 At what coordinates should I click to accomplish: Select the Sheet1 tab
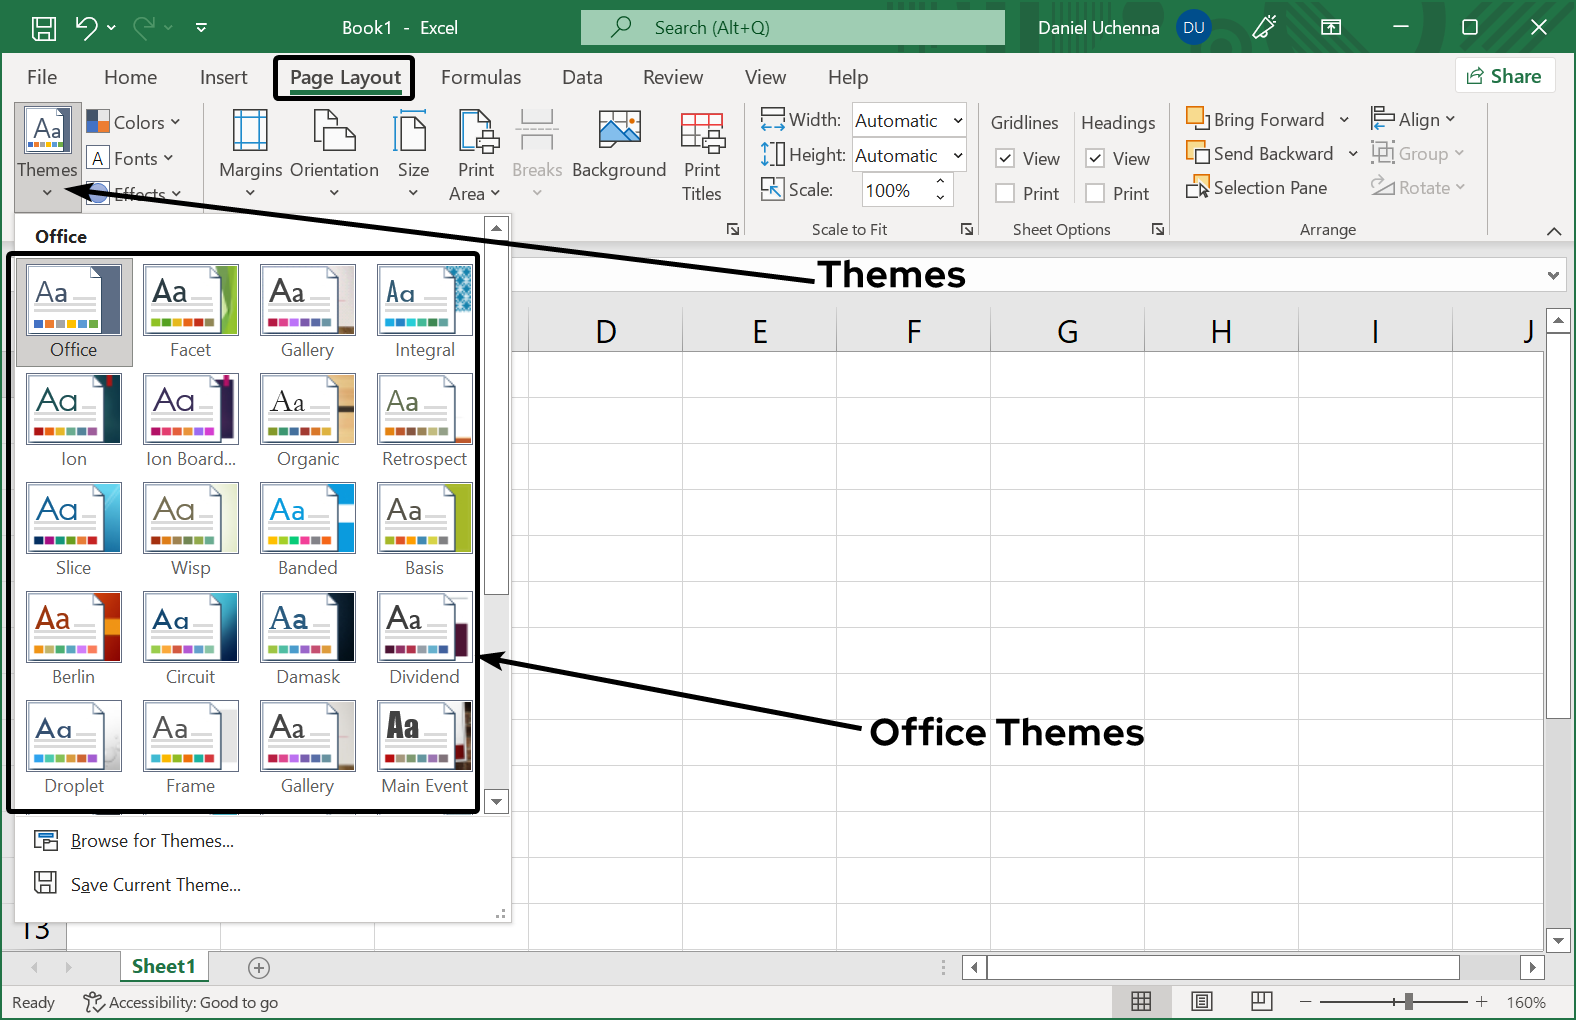164,966
